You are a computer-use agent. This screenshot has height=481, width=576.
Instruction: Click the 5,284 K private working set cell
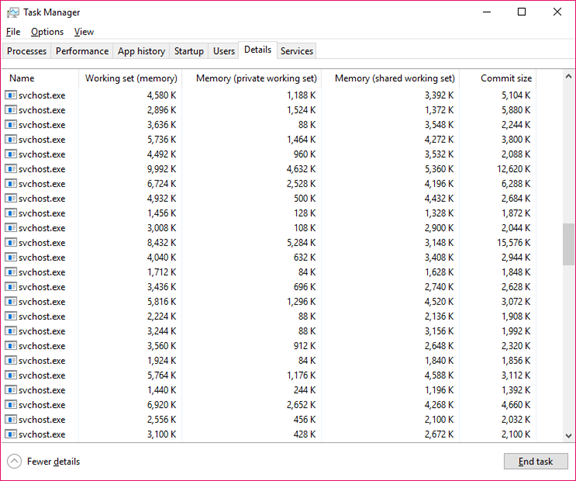[x=301, y=243]
